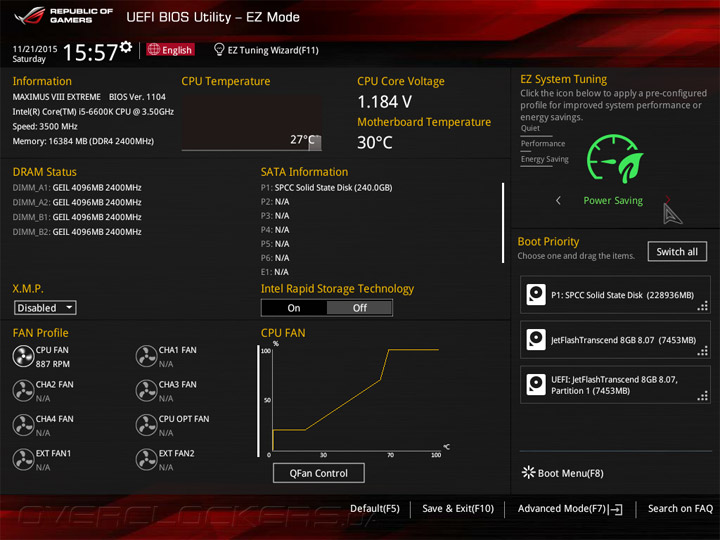Select UEFI JetFlashTranscend Partition 1 boot entry
This screenshot has height=540, width=720.
tap(615, 385)
